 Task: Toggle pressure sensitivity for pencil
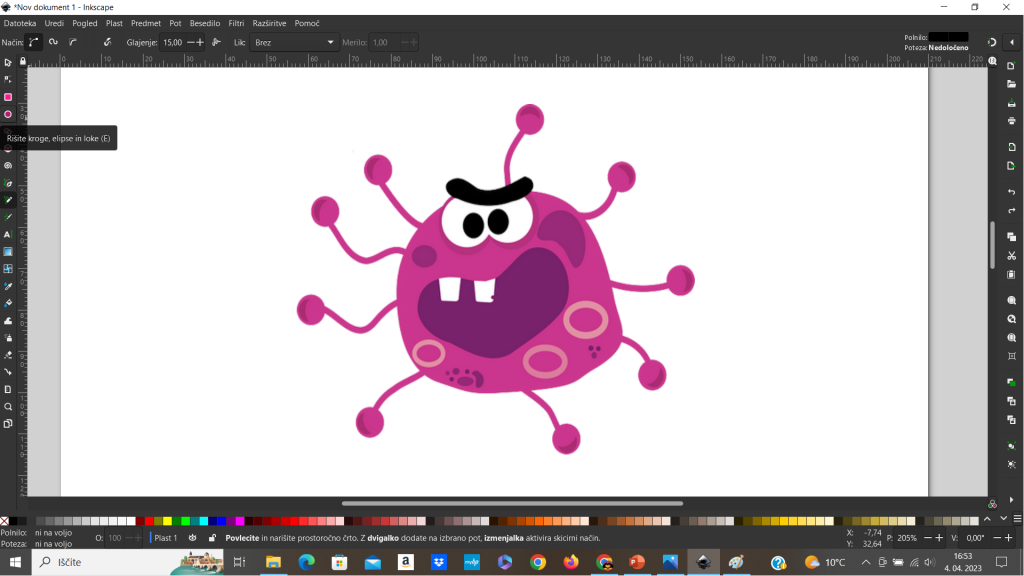pyautogui.click(x=108, y=42)
